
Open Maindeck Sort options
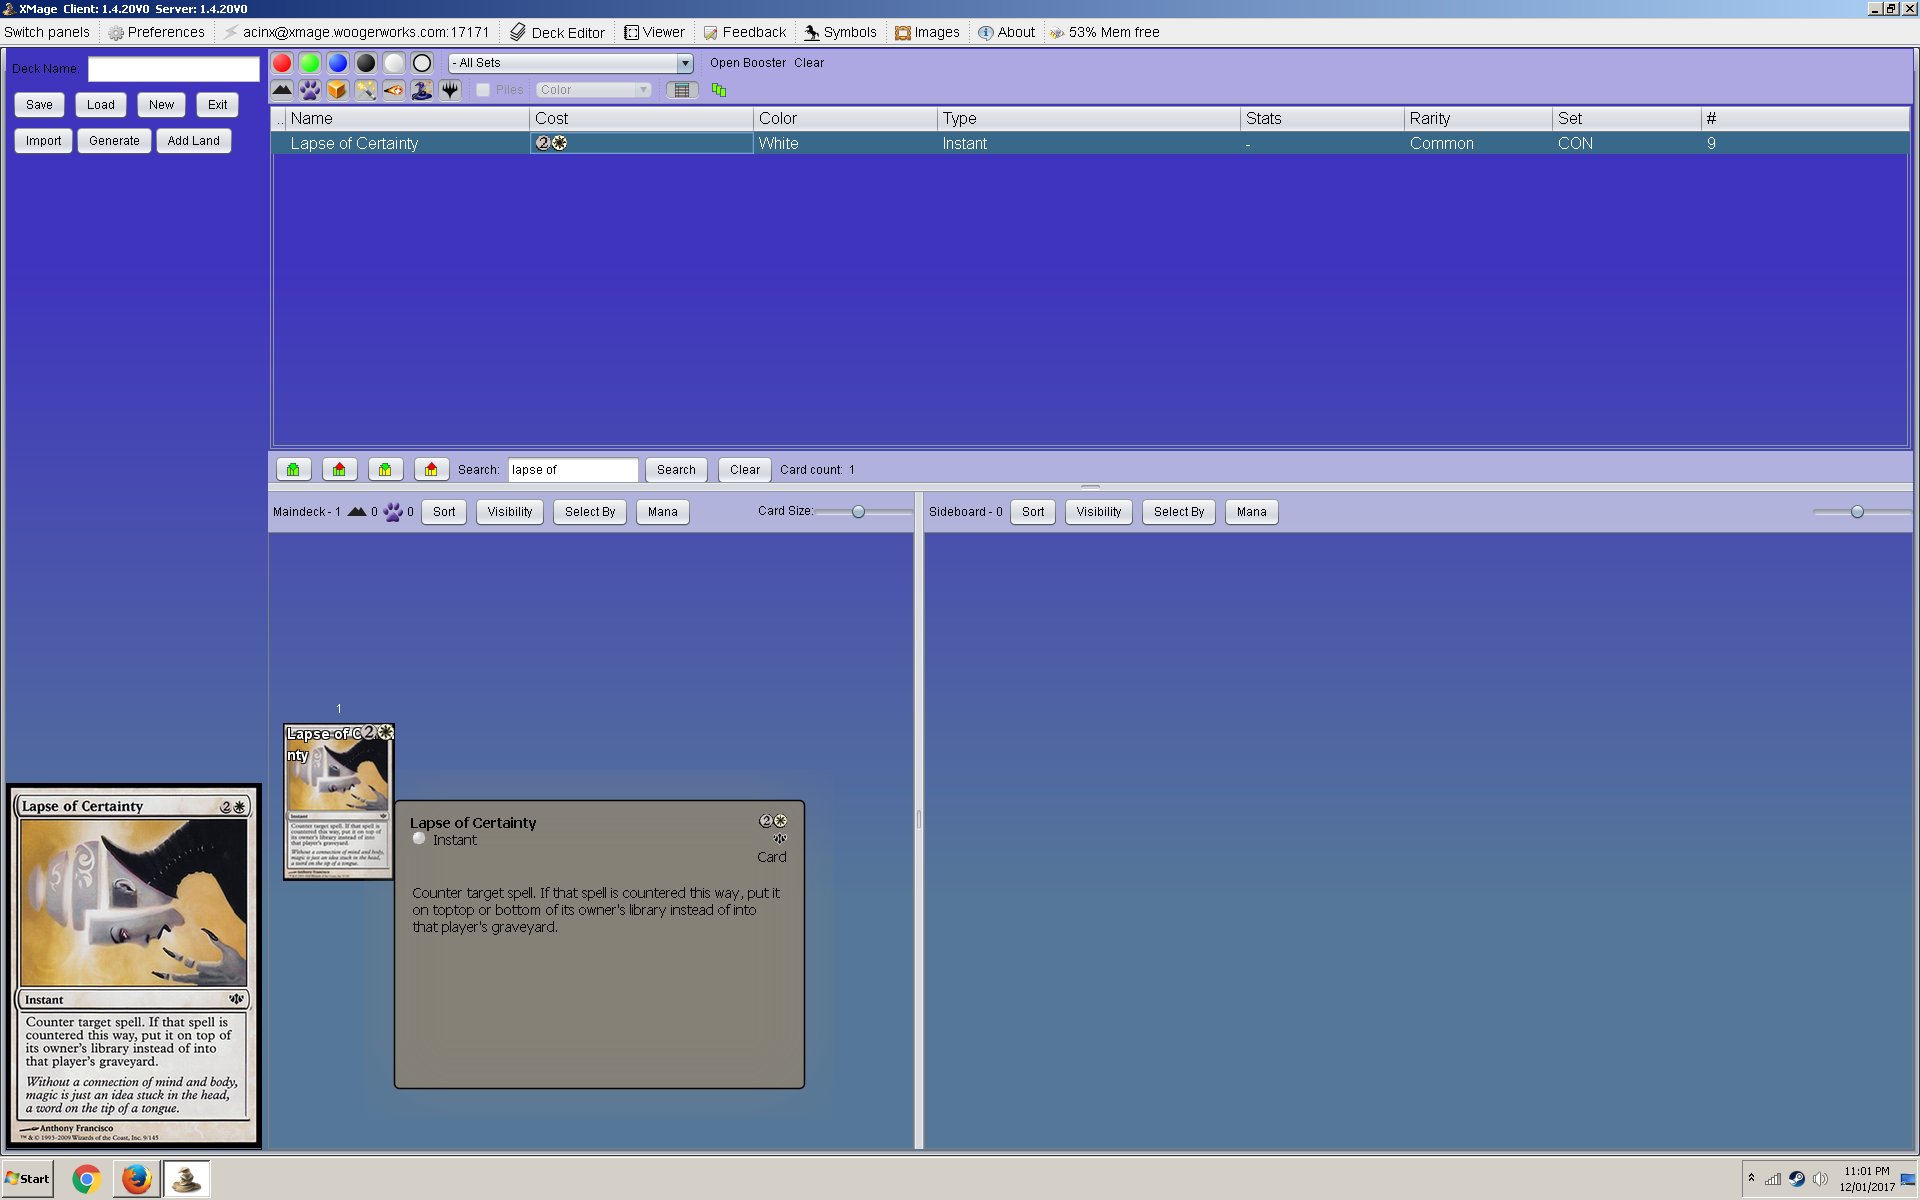click(444, 512)
